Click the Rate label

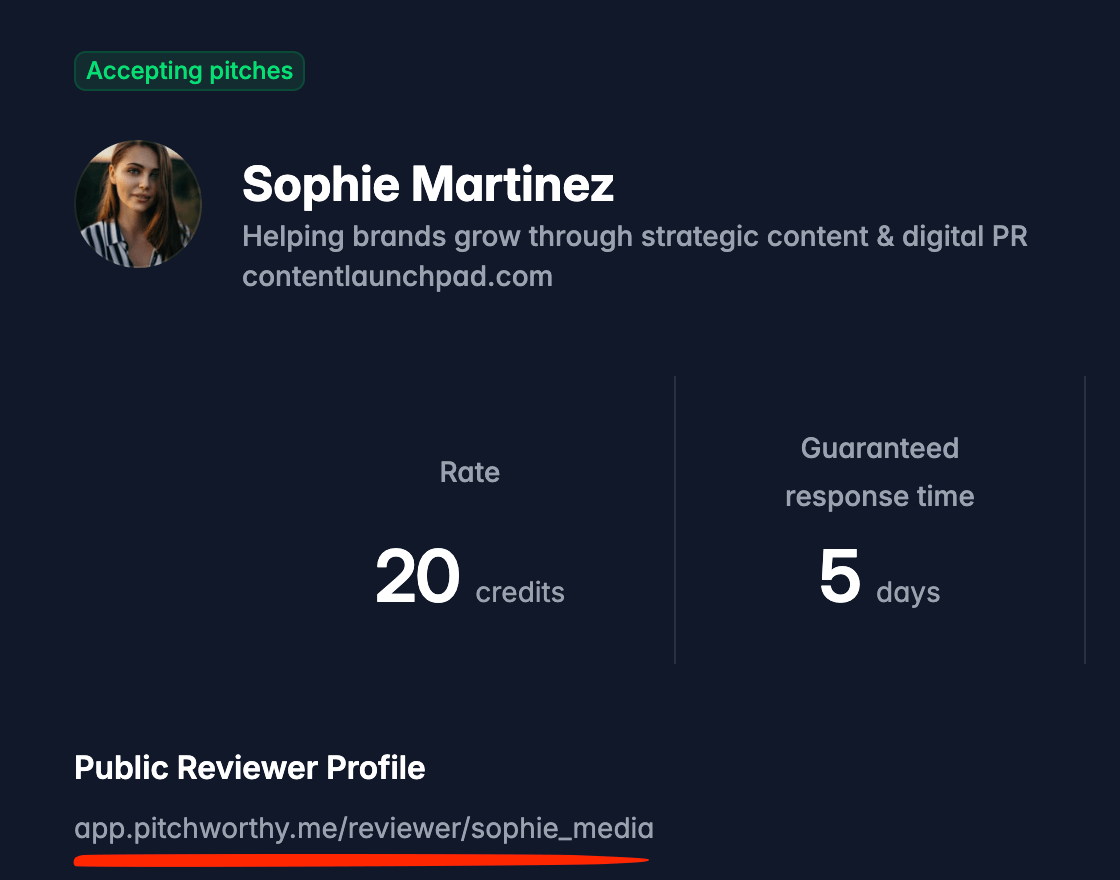[469, 472]
